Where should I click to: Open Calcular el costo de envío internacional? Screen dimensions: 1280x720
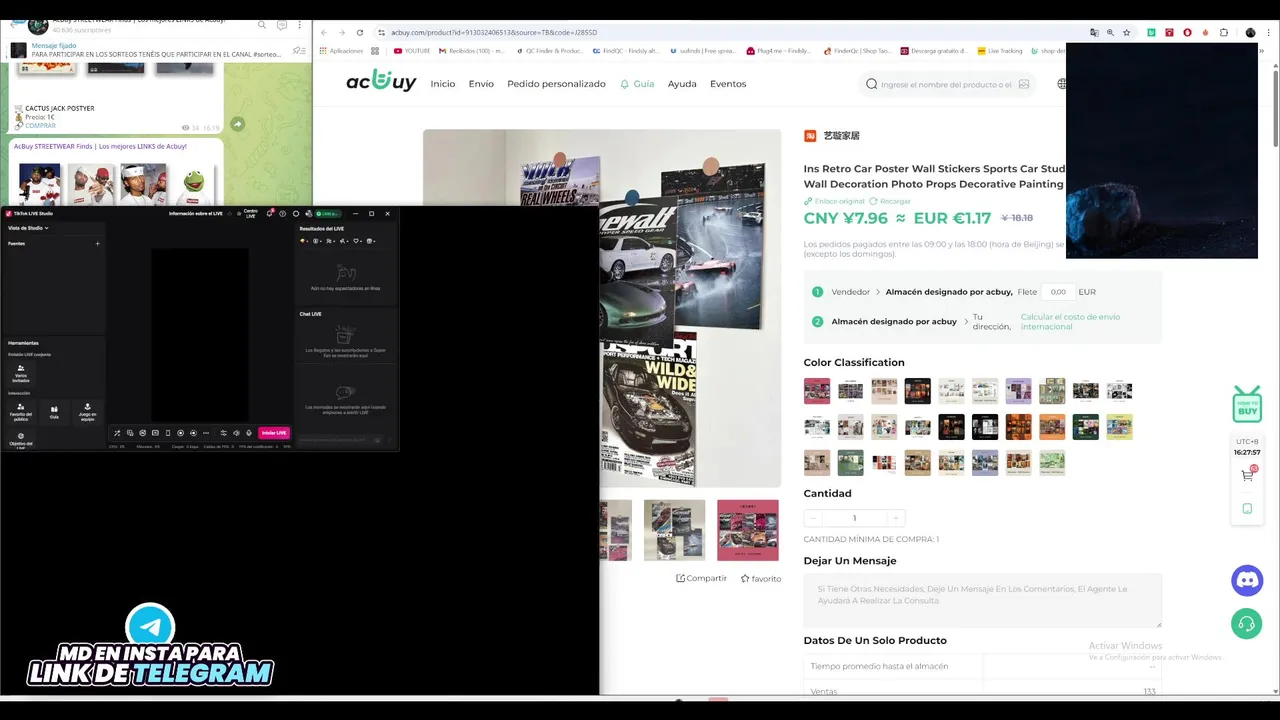1070,322
